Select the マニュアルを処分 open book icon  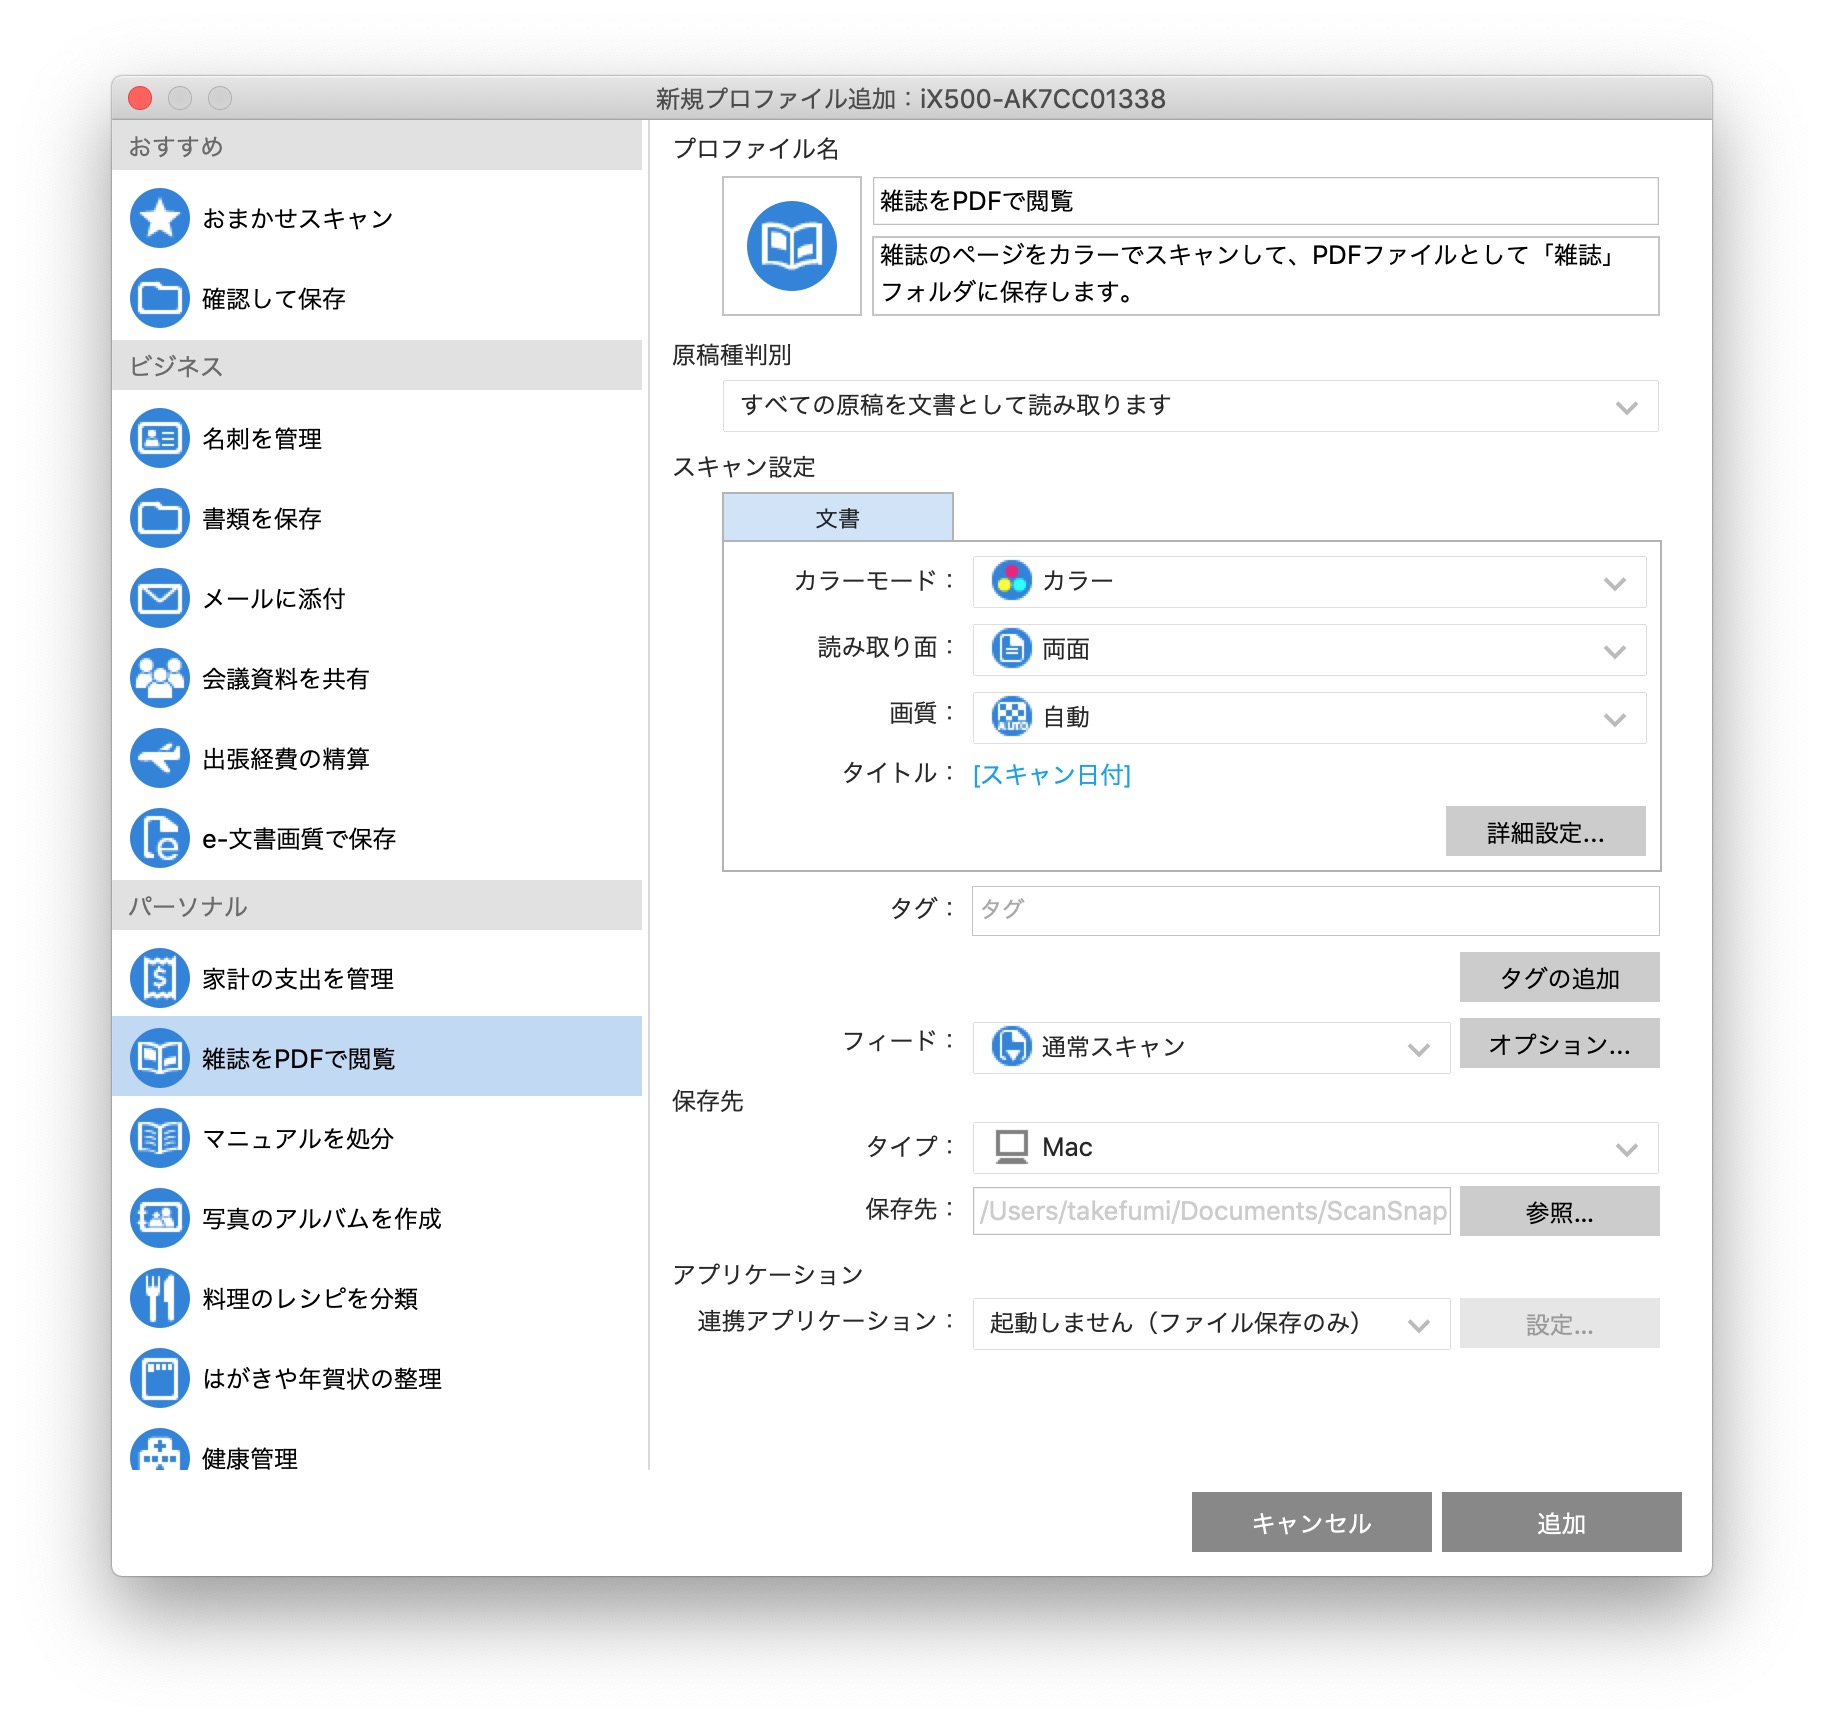coord(160,1138)
